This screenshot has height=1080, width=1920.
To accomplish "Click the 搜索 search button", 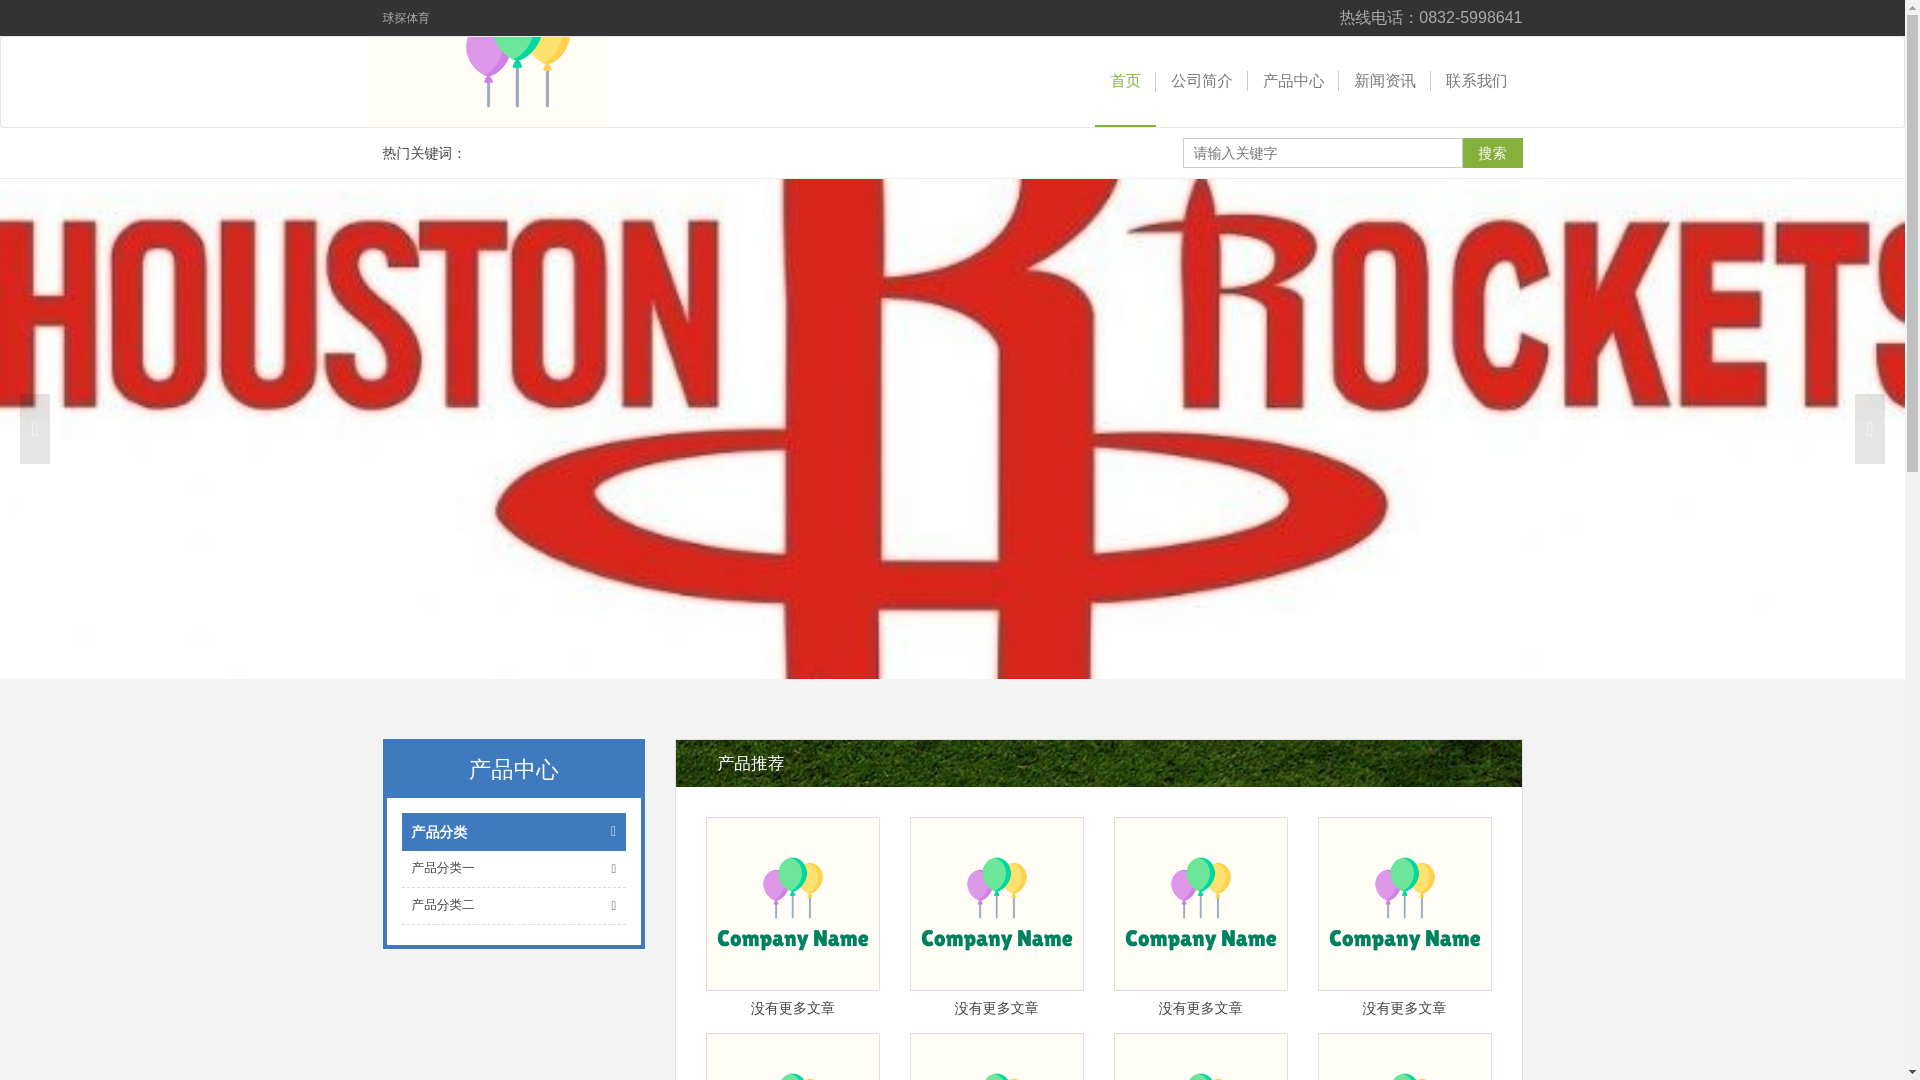I will (x=1492, y=153).
